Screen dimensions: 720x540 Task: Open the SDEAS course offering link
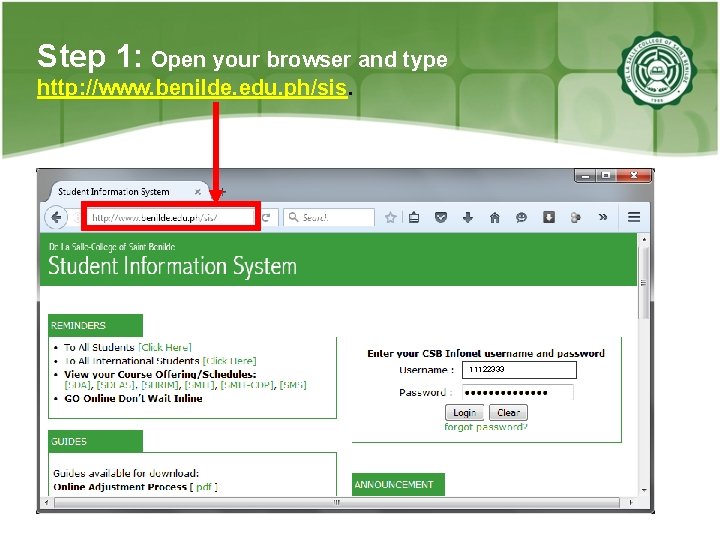point(117,385)
